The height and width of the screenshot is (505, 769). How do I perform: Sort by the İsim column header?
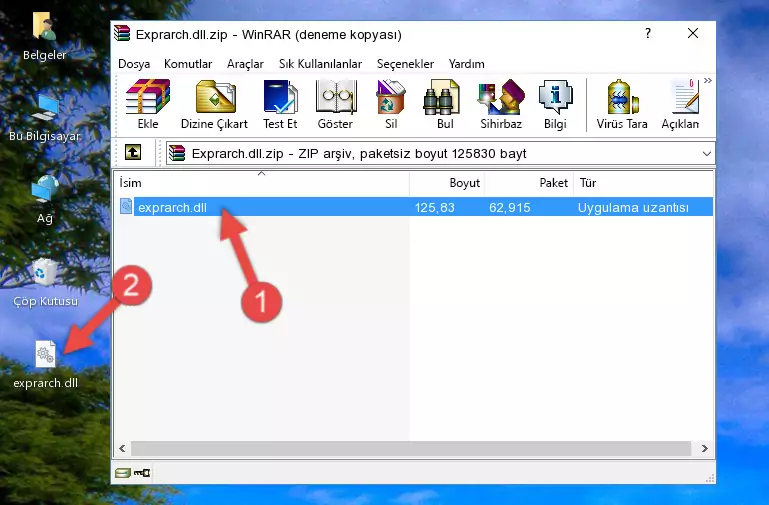262,183
